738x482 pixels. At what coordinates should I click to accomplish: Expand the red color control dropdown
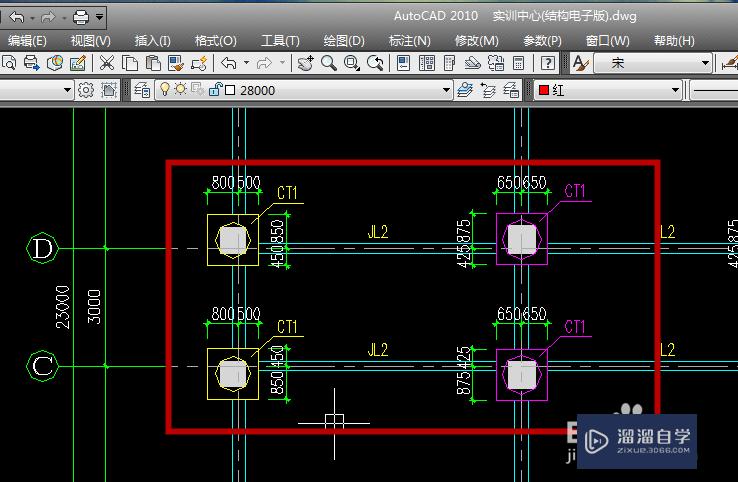pos(675,89)
